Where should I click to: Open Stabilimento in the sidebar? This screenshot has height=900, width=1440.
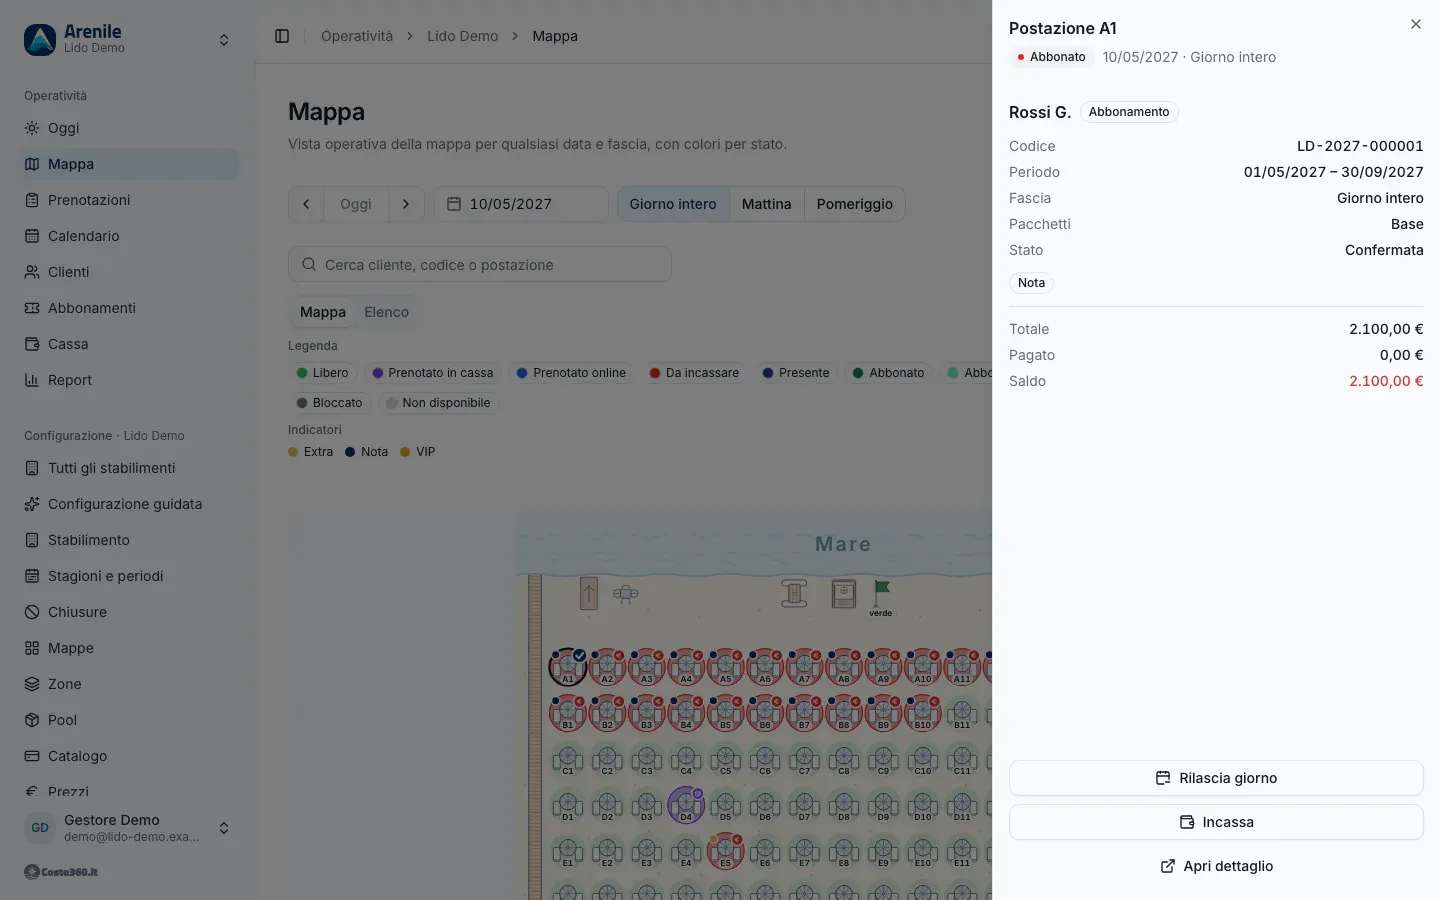pos(128,540)
